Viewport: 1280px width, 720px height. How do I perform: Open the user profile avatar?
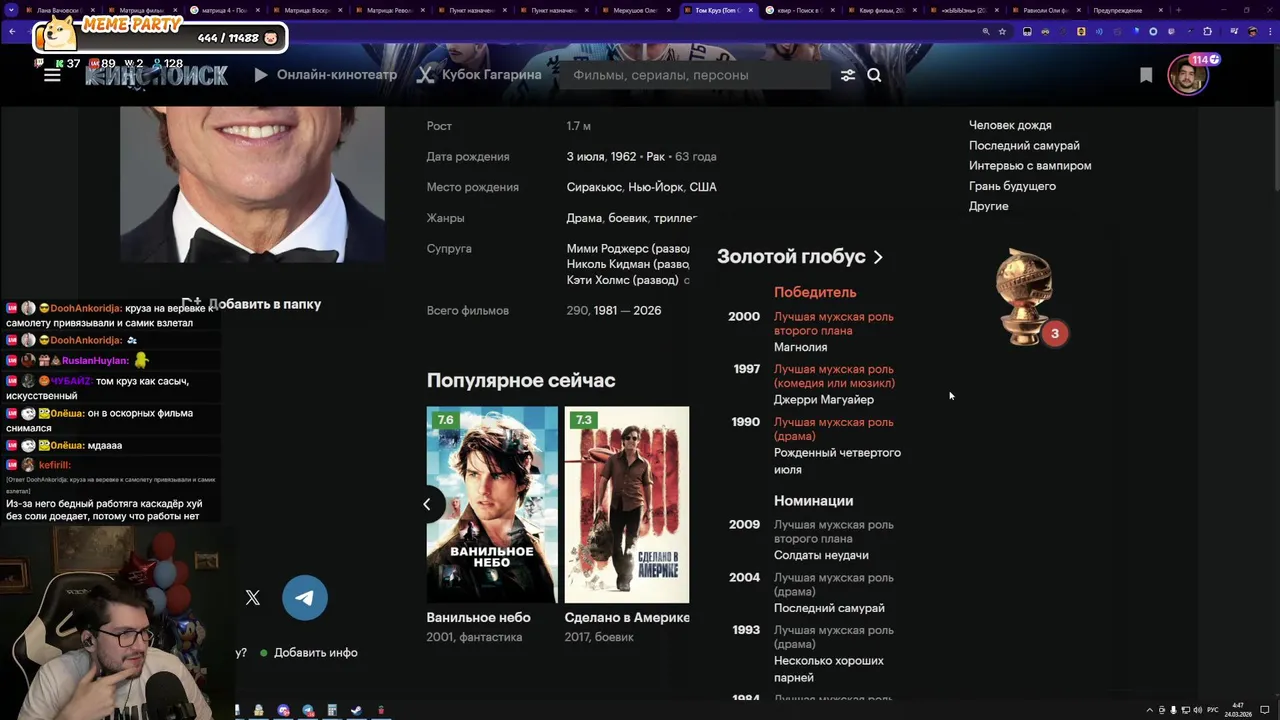click(1188, 76)
